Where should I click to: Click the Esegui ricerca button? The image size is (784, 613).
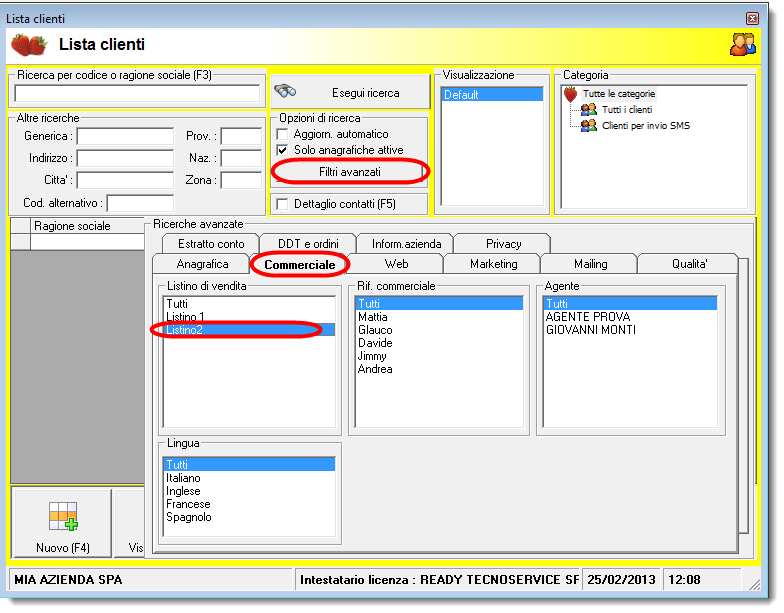point(350,92)
